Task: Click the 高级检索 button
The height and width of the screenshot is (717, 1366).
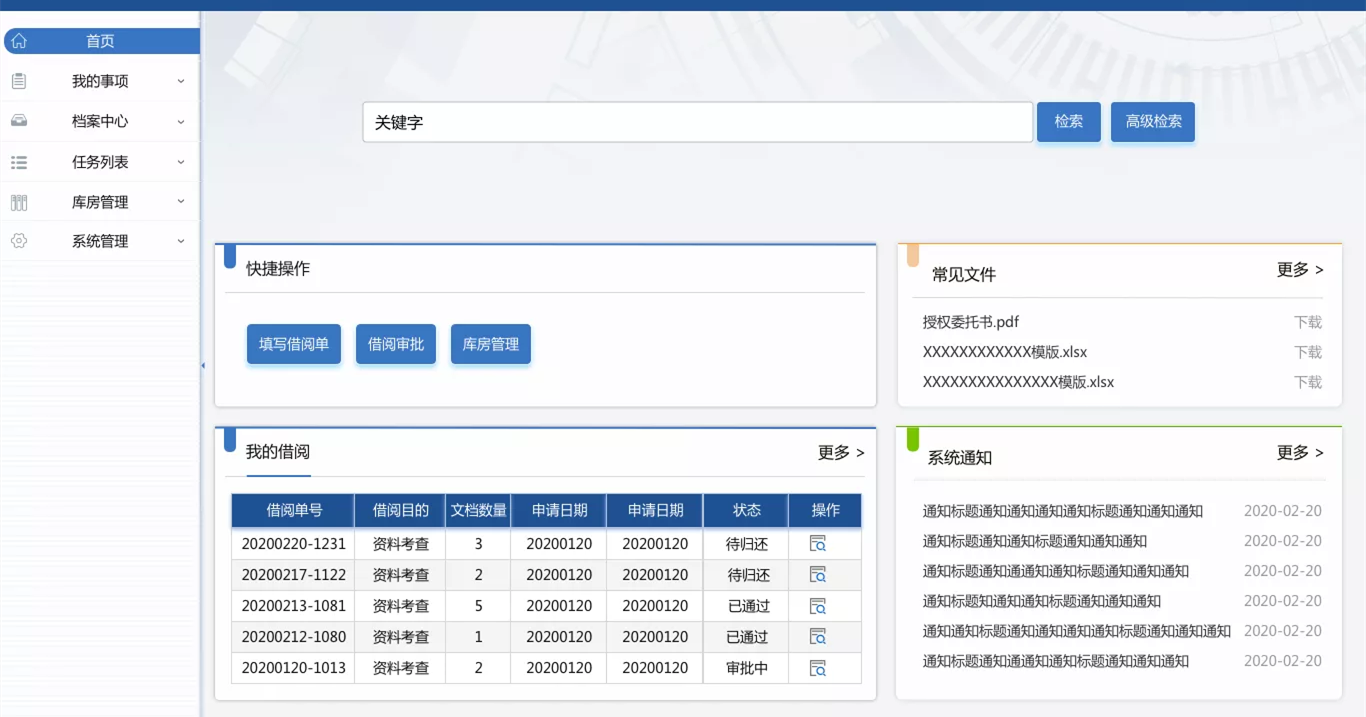Action: (1153, 121)
